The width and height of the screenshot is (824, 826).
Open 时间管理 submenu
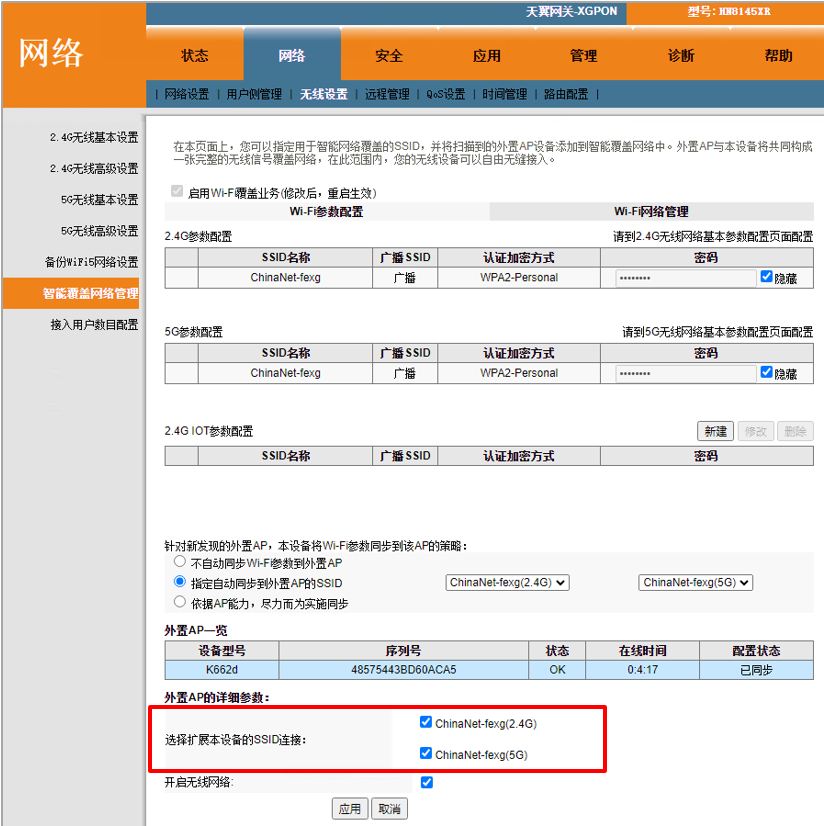pos(505,94)
